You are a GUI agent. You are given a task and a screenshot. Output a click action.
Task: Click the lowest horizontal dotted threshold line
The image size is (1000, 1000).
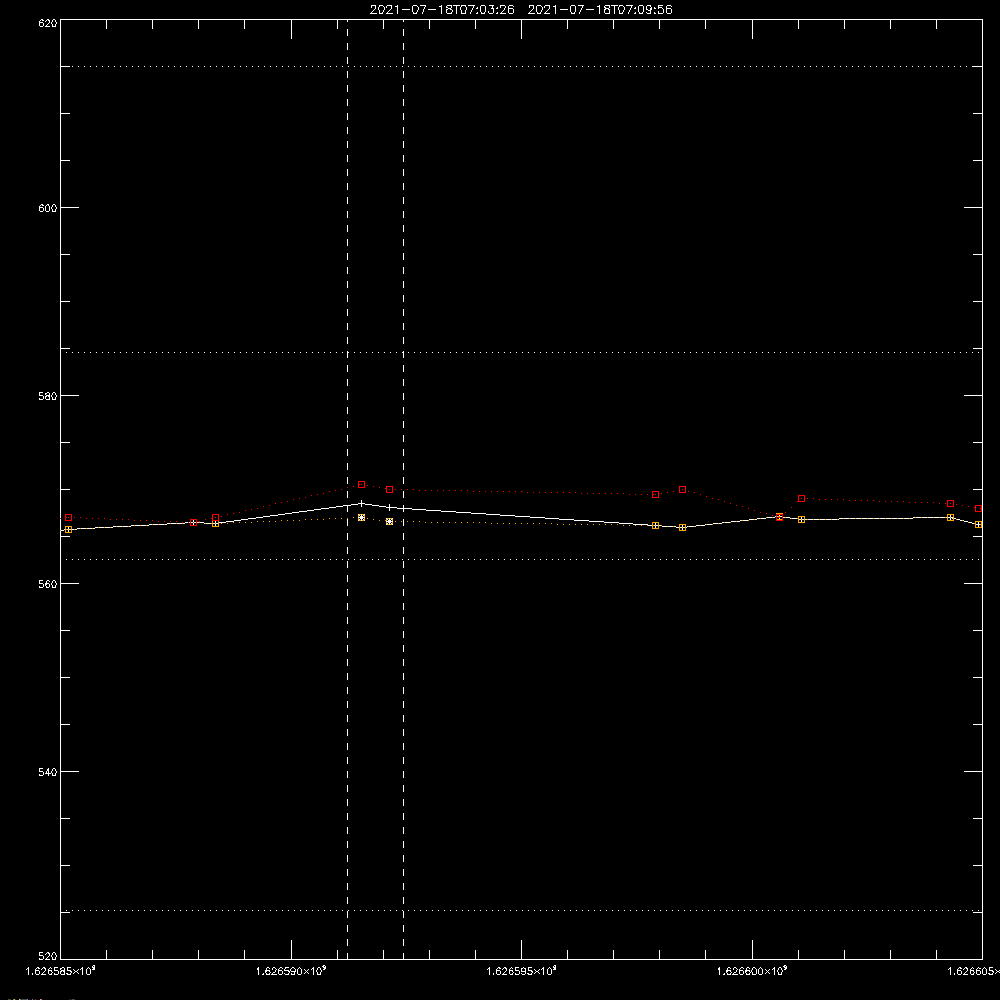tap(521, 911)
